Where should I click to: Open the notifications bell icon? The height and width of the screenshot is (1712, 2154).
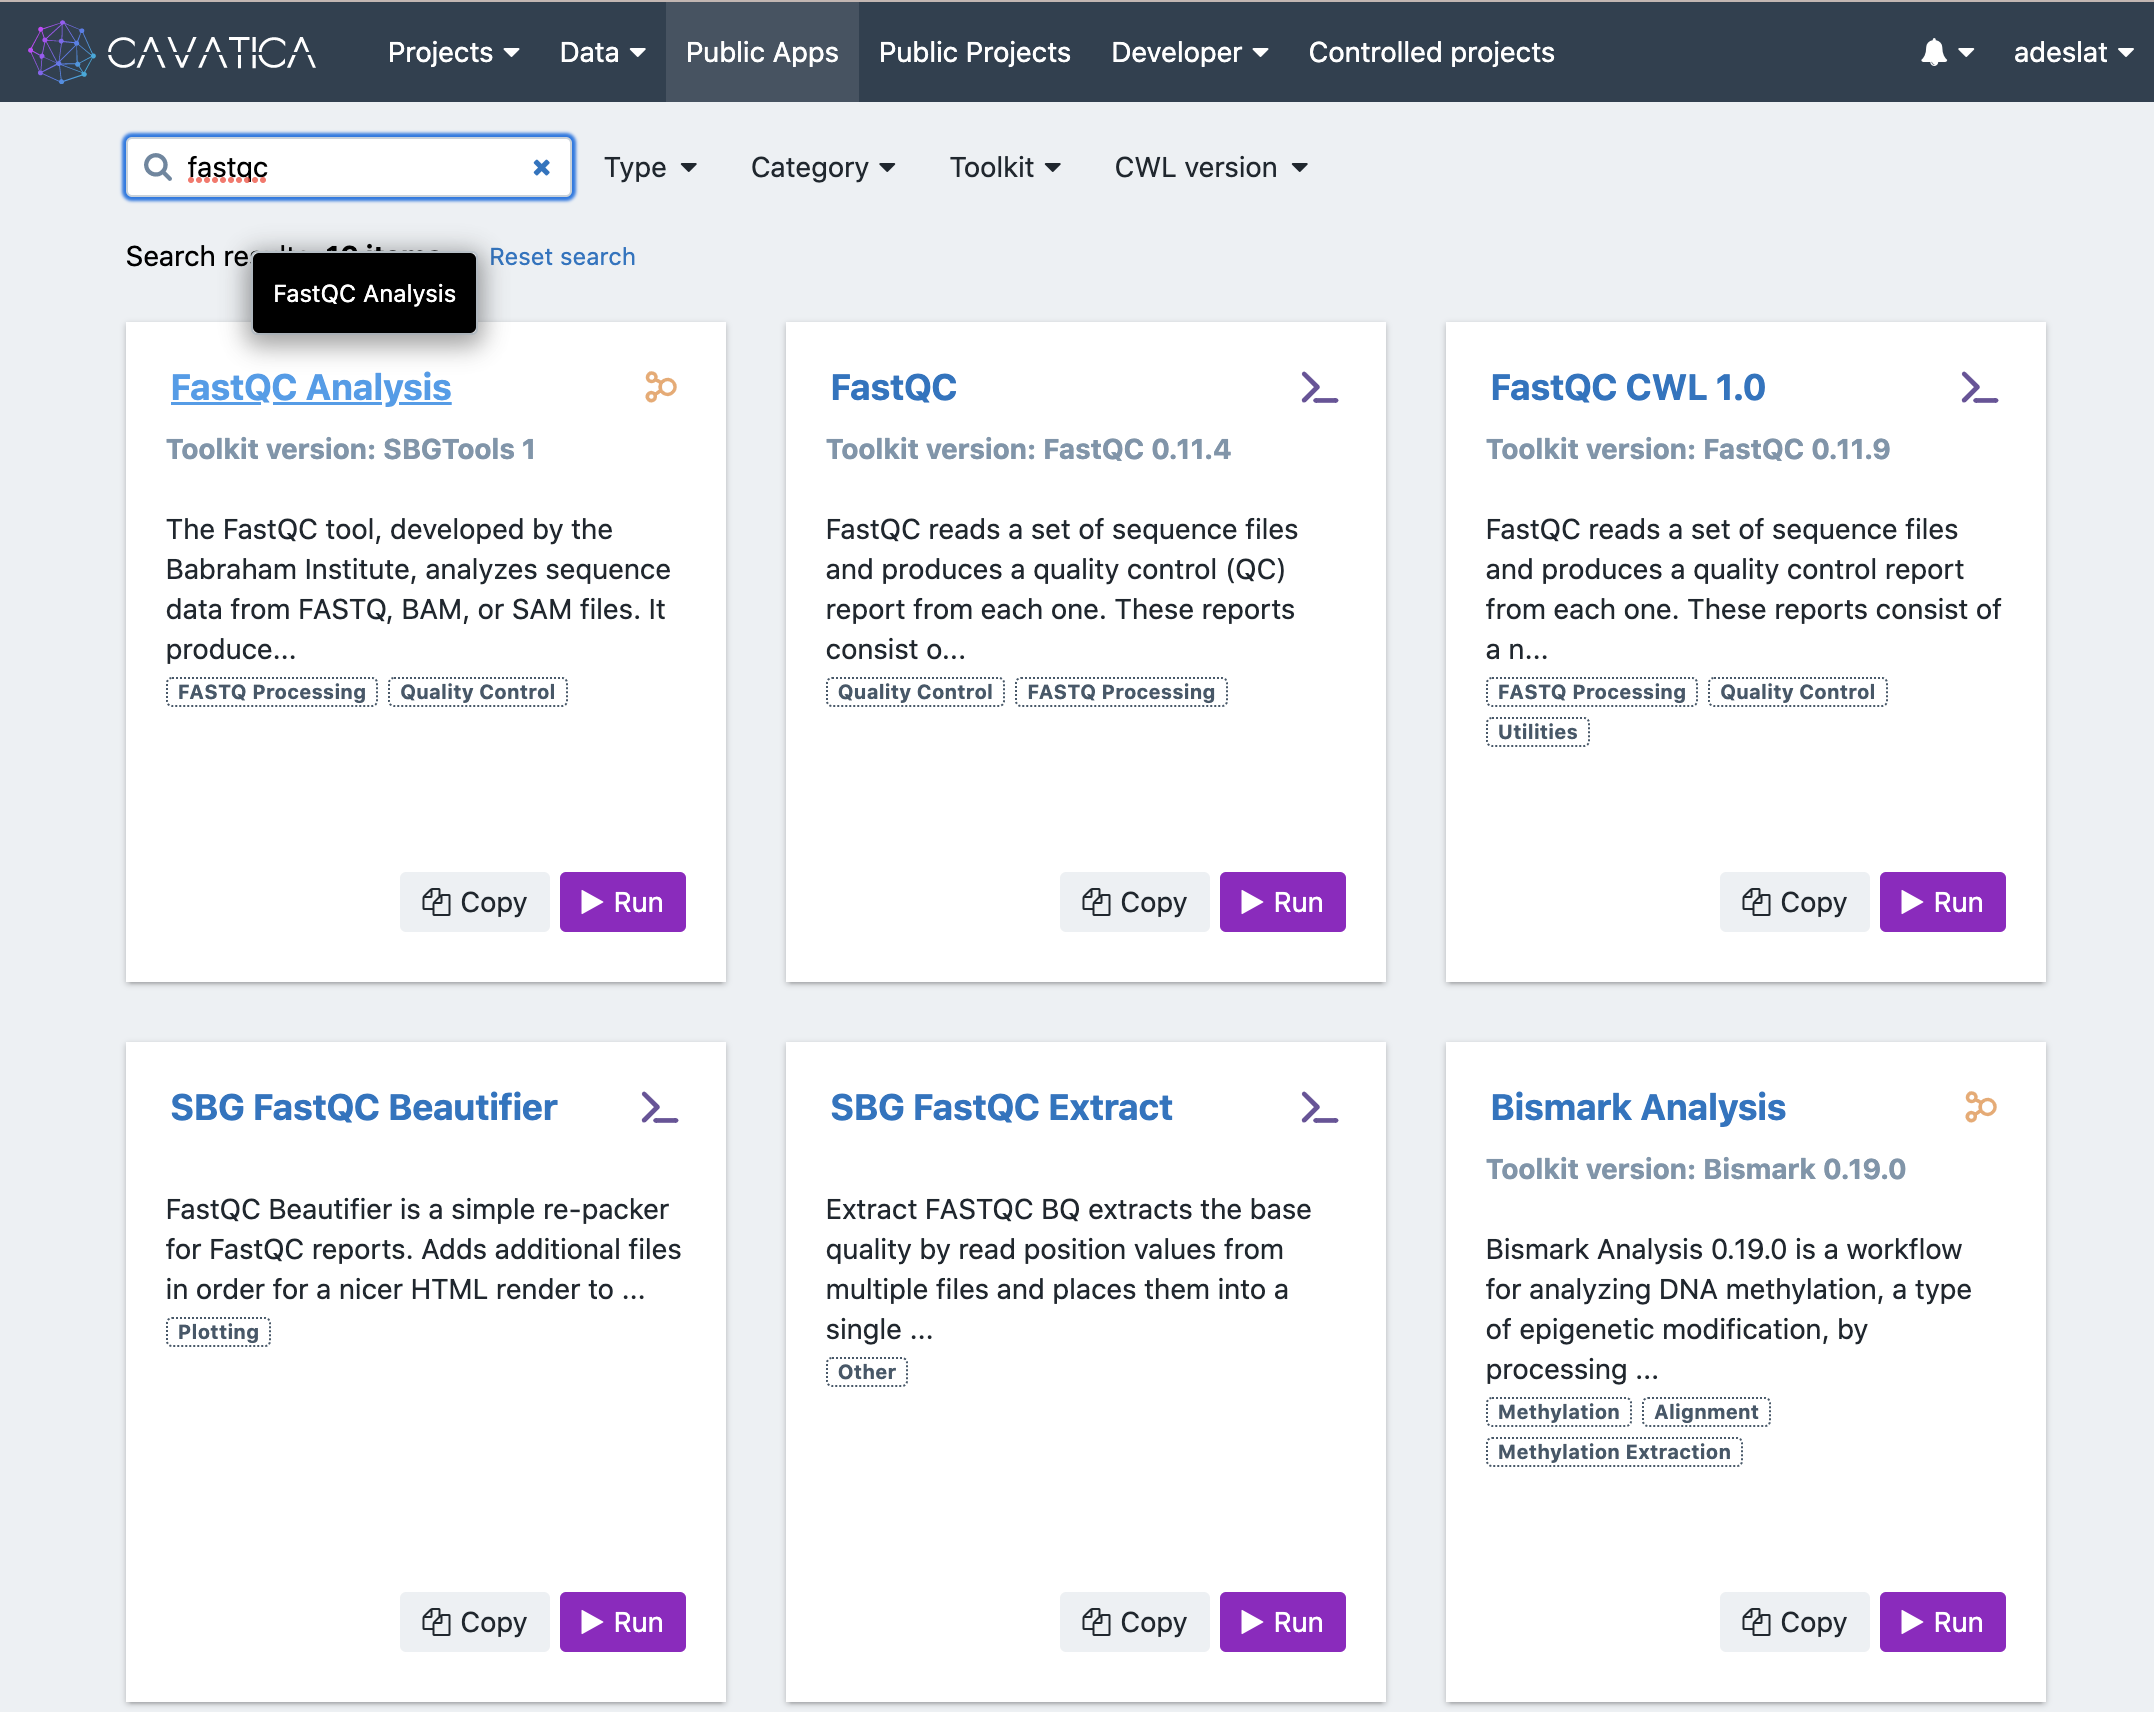(1934, 52)
